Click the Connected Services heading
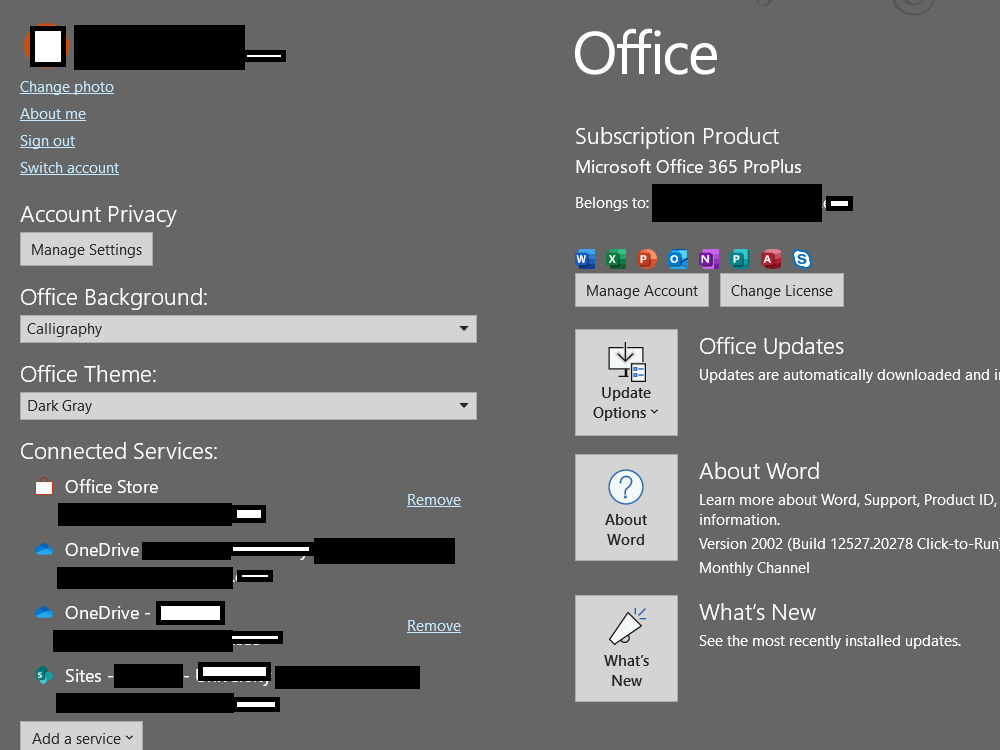This screenshot has width=1000, height=750. tap(119, 452)
